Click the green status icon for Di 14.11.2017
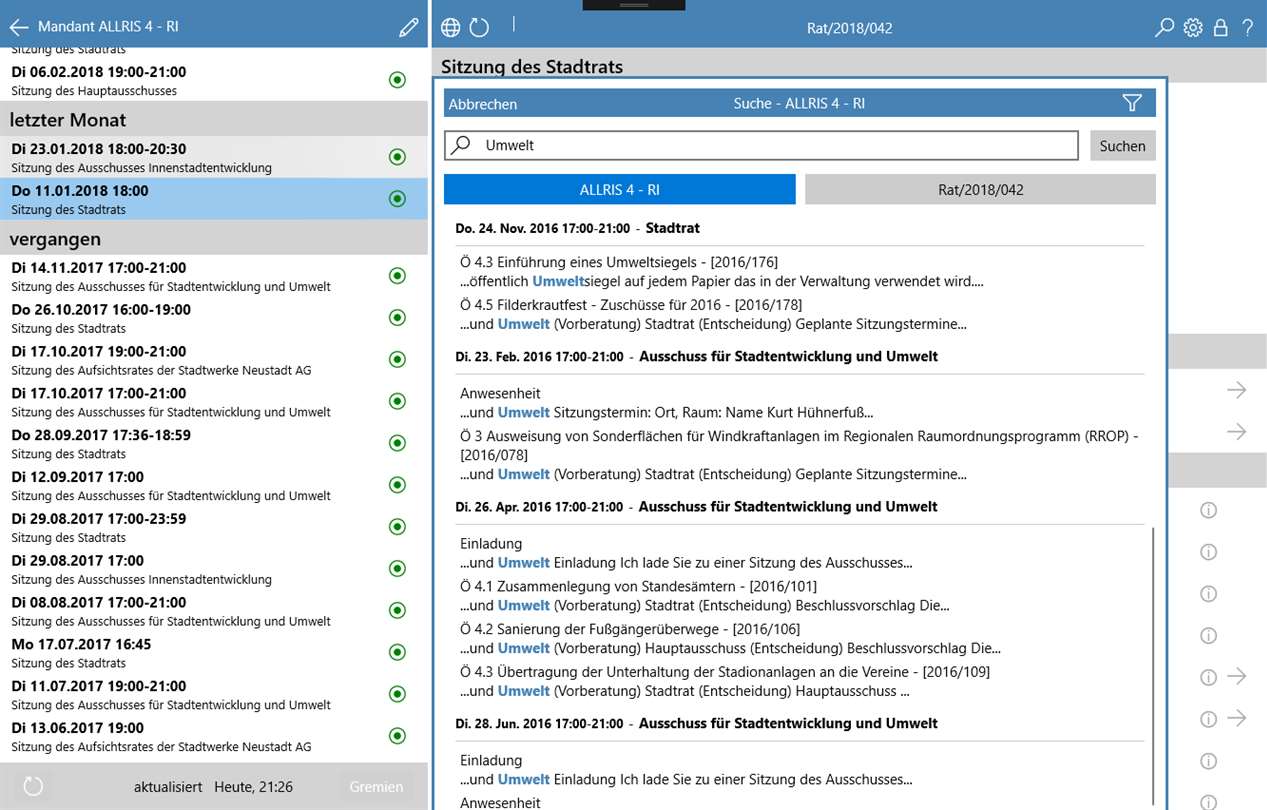This screenshot has width=1267, height=810. pyautogui.click(x=397, y=276)
